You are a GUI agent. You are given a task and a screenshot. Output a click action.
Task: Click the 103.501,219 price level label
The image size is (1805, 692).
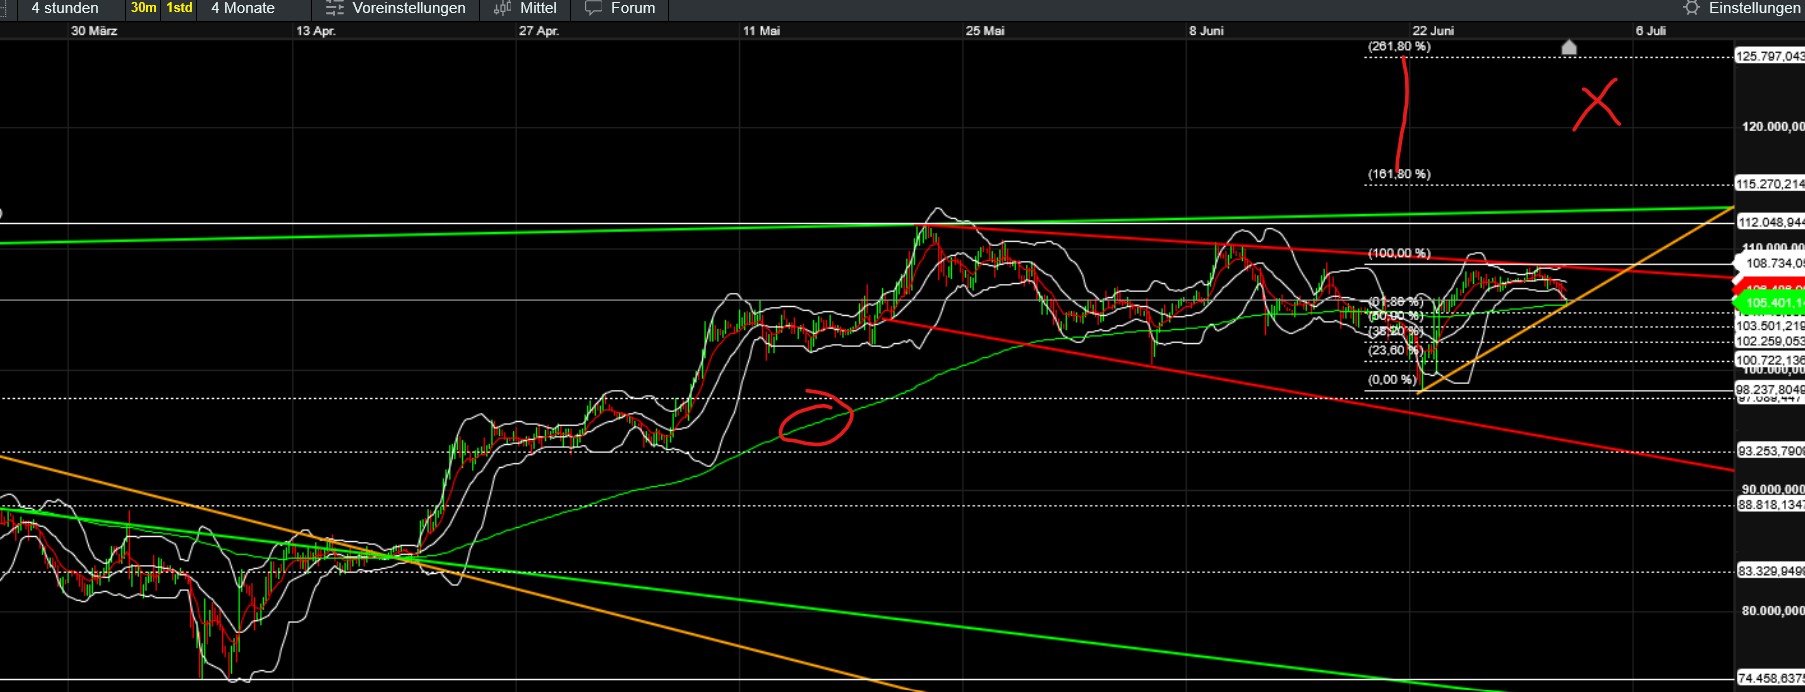[1770, 326]
